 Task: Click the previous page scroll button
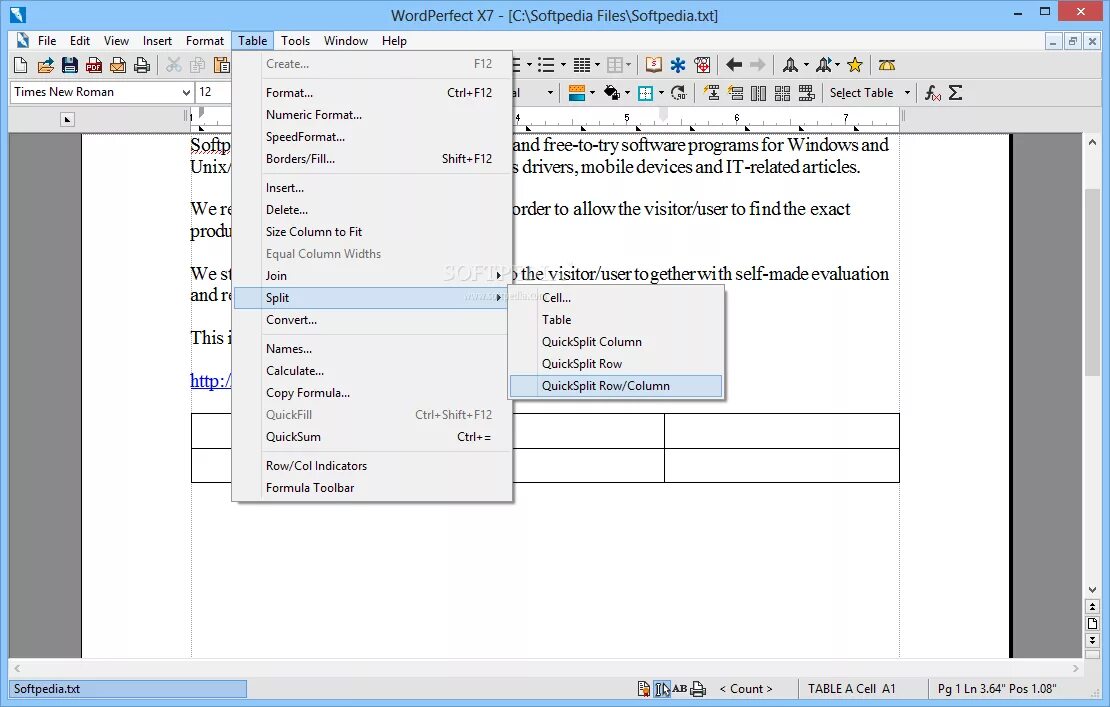[1092, 607]
